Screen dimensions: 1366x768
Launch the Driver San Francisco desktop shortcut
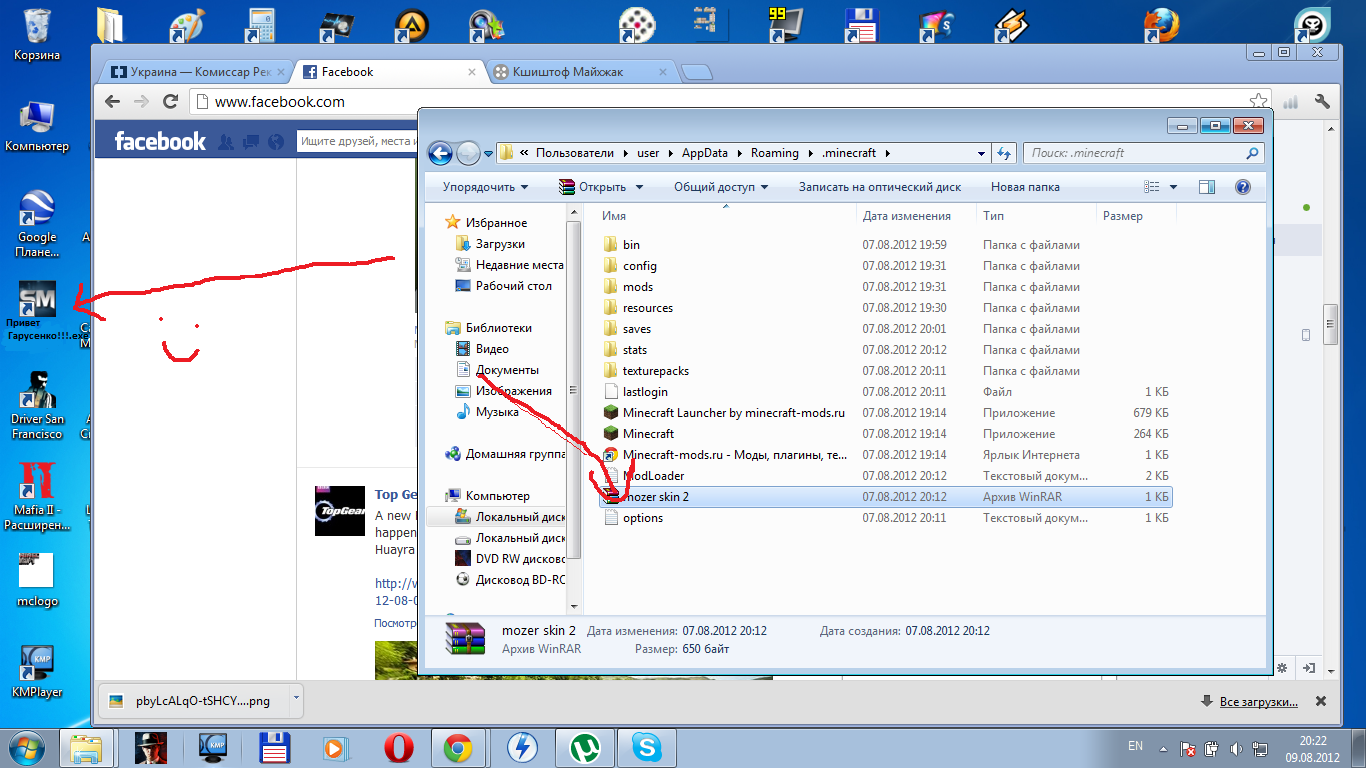(x=37, y=405)
